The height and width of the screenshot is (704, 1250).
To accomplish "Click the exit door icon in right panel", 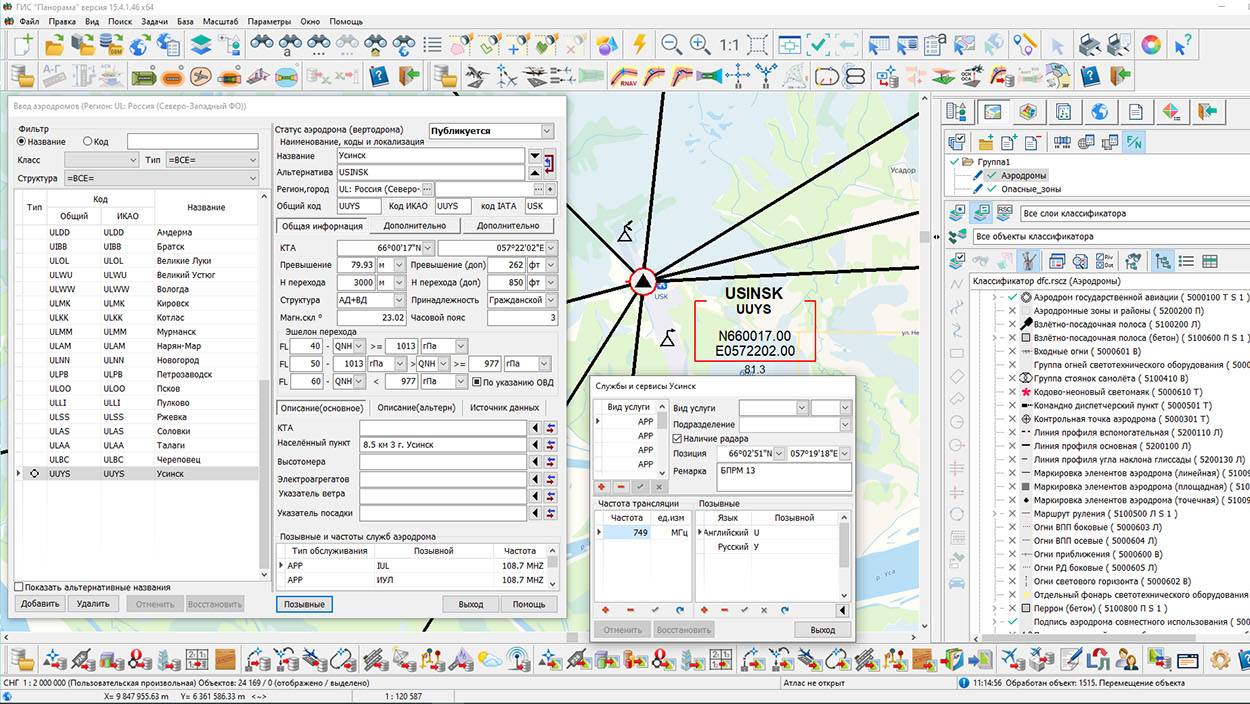I will 1207,111.
